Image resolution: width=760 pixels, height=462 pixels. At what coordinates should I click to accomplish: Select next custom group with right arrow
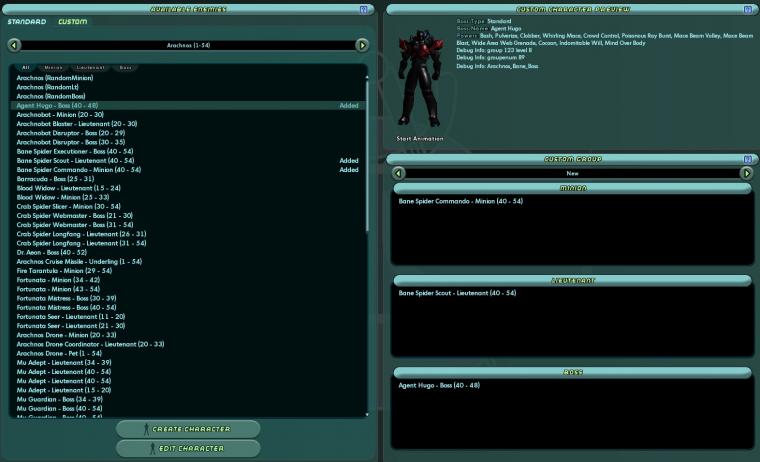[746, 173]
